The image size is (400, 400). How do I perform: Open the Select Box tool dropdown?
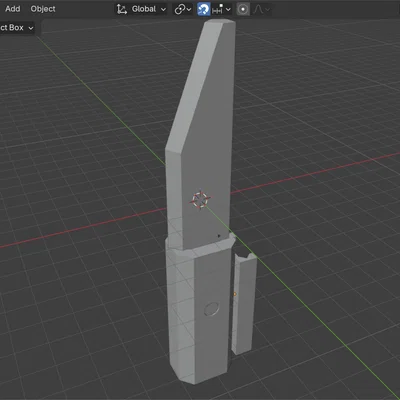(17, 28)
